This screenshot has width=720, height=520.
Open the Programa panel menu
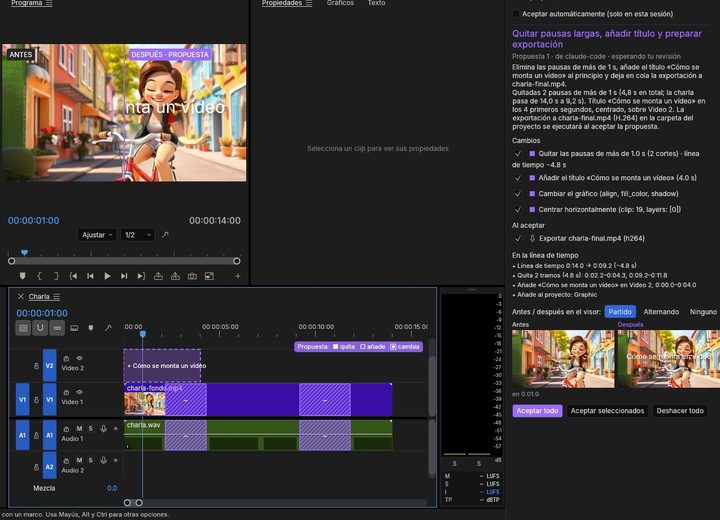pos(49,3)
